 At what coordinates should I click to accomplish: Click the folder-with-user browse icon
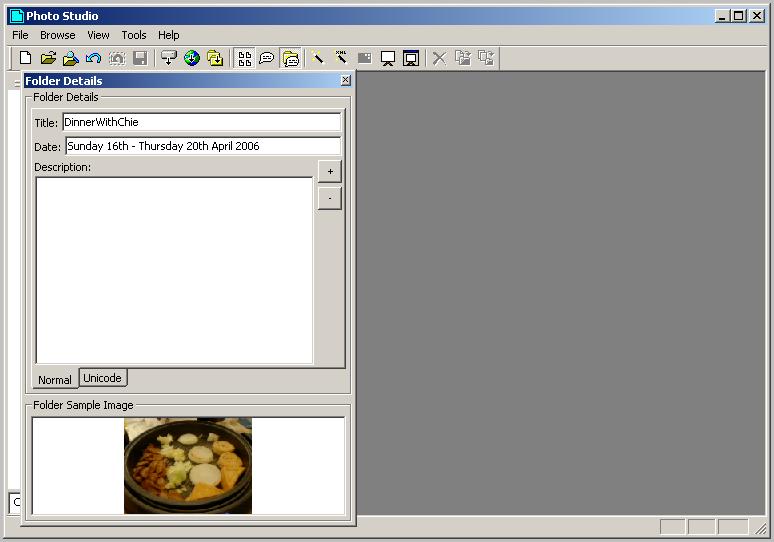[x=71, y=58]
